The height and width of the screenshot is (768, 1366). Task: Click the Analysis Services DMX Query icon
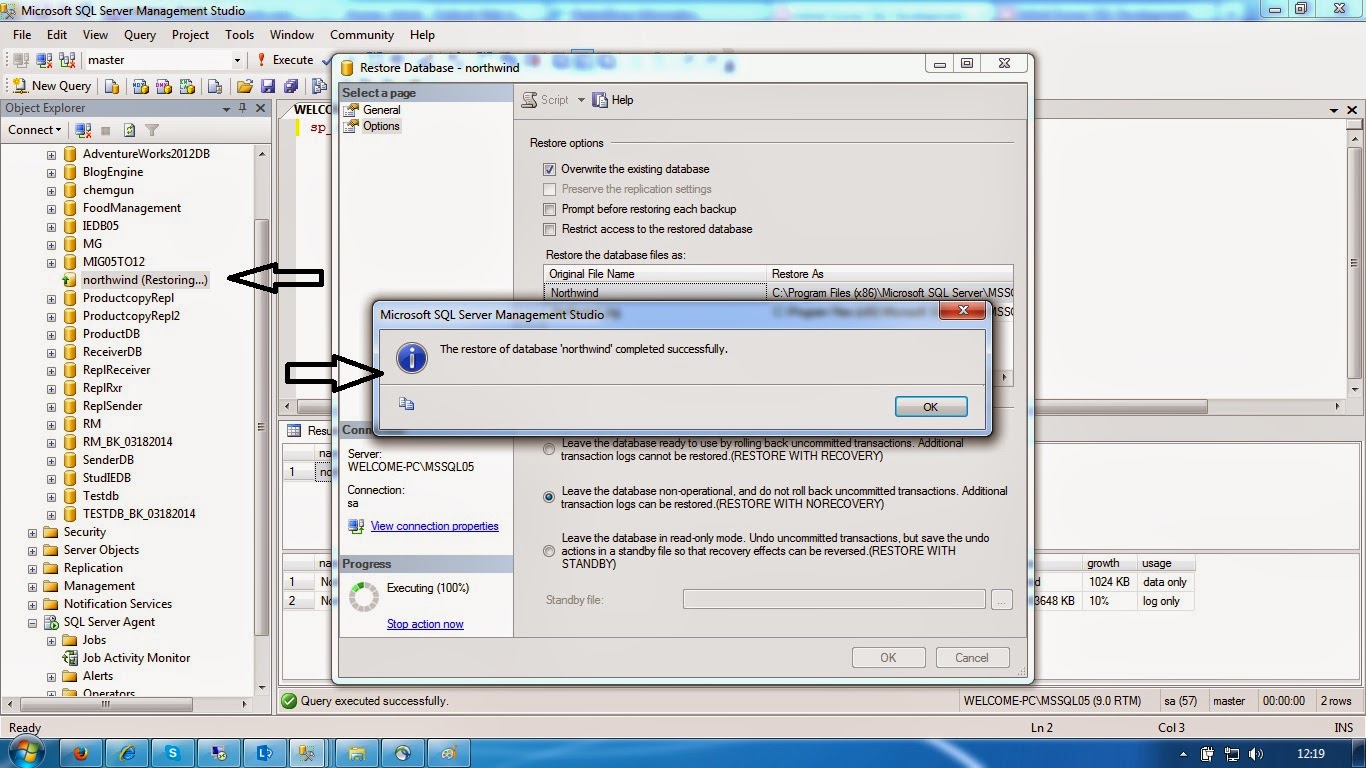pos(164,86)
